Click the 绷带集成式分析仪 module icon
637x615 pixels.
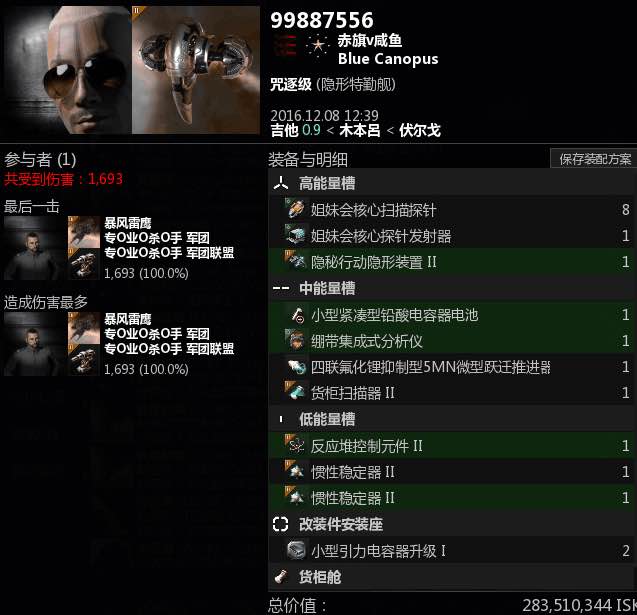pyautogui.click(x=296, y=340)
